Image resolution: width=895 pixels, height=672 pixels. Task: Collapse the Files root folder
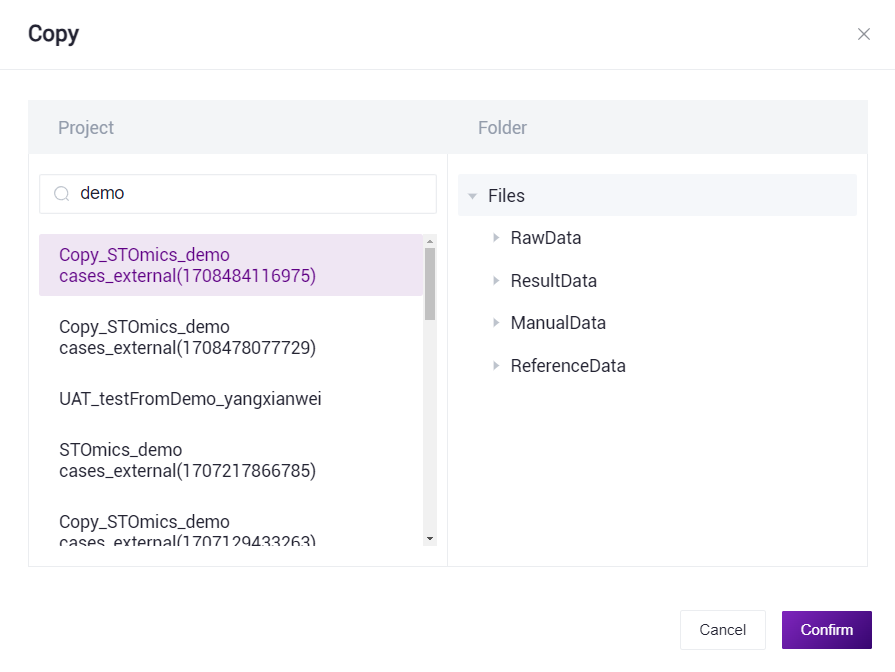(x=473, y=196)
